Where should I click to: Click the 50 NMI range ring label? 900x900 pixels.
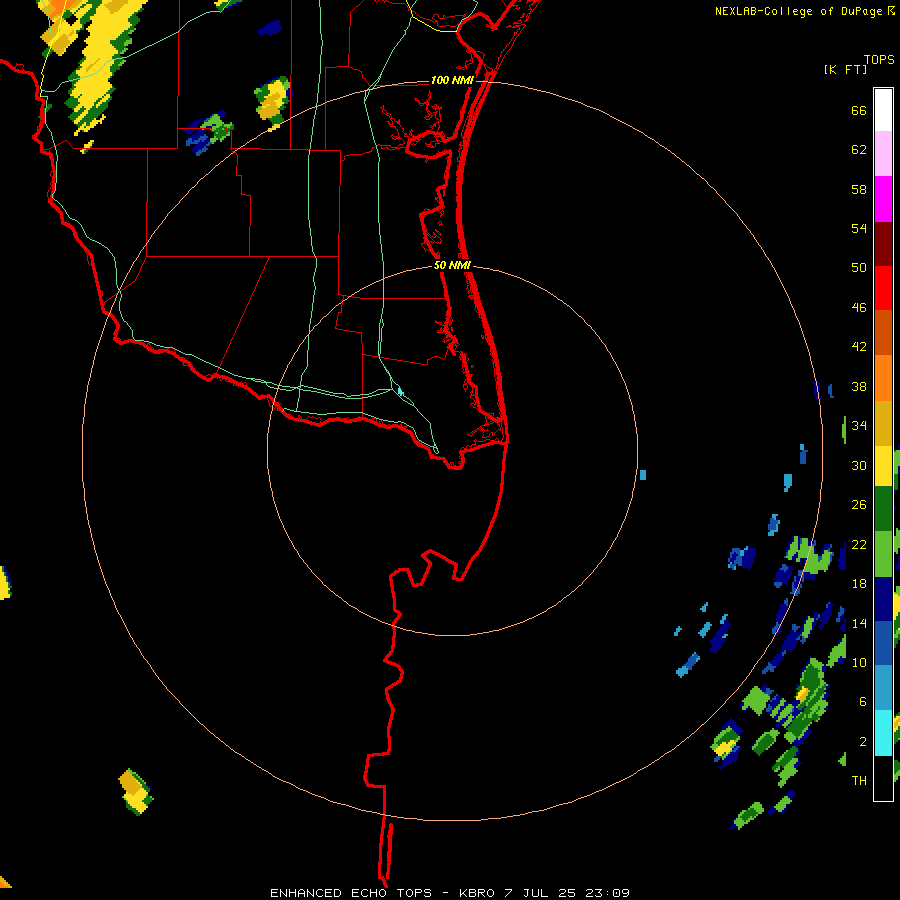[x=452, y=265]
